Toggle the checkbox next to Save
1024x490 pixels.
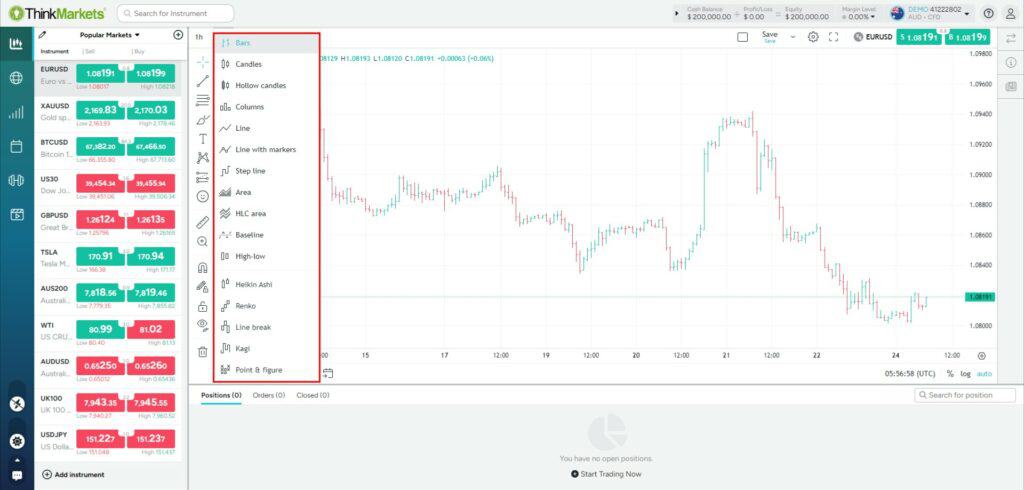pyautogui.click(x=742, y=37)
